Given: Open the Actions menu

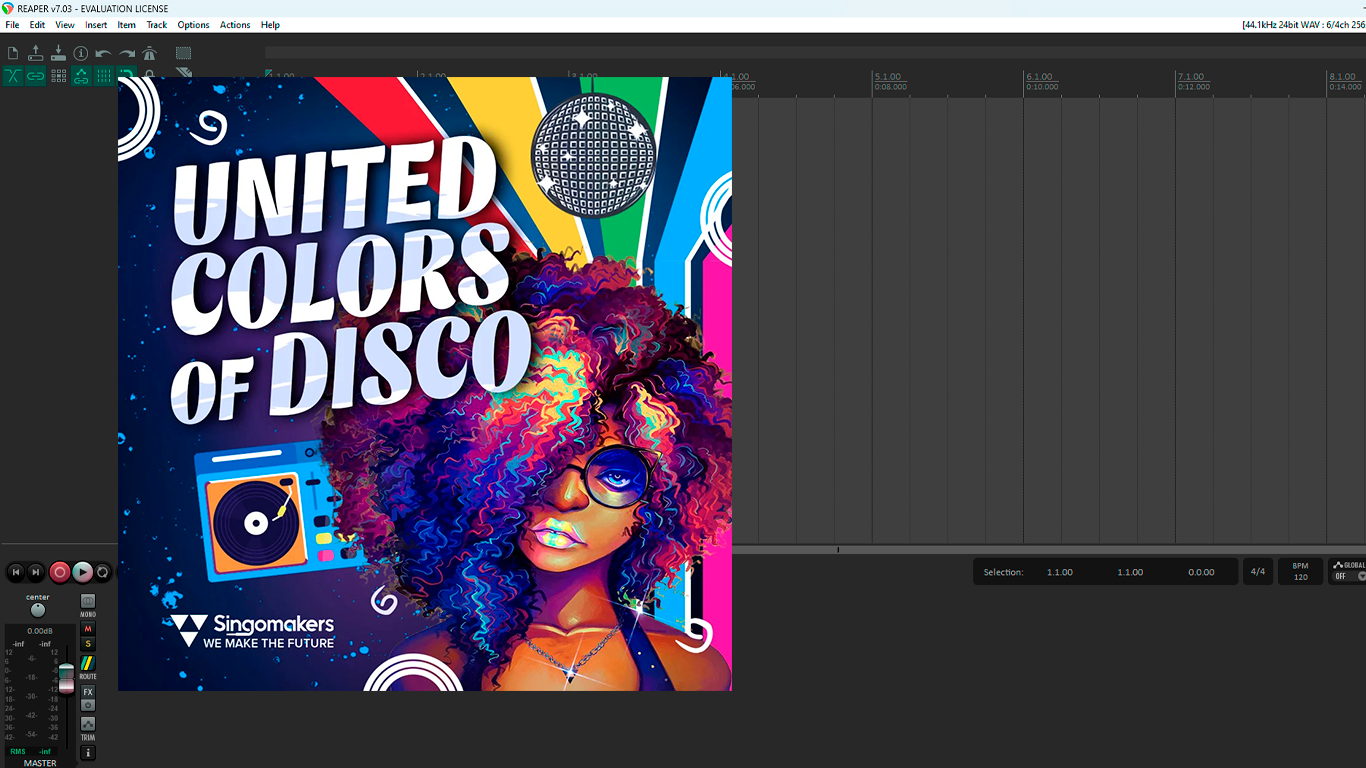Looking at the screenshot, I should coord(235,25).
